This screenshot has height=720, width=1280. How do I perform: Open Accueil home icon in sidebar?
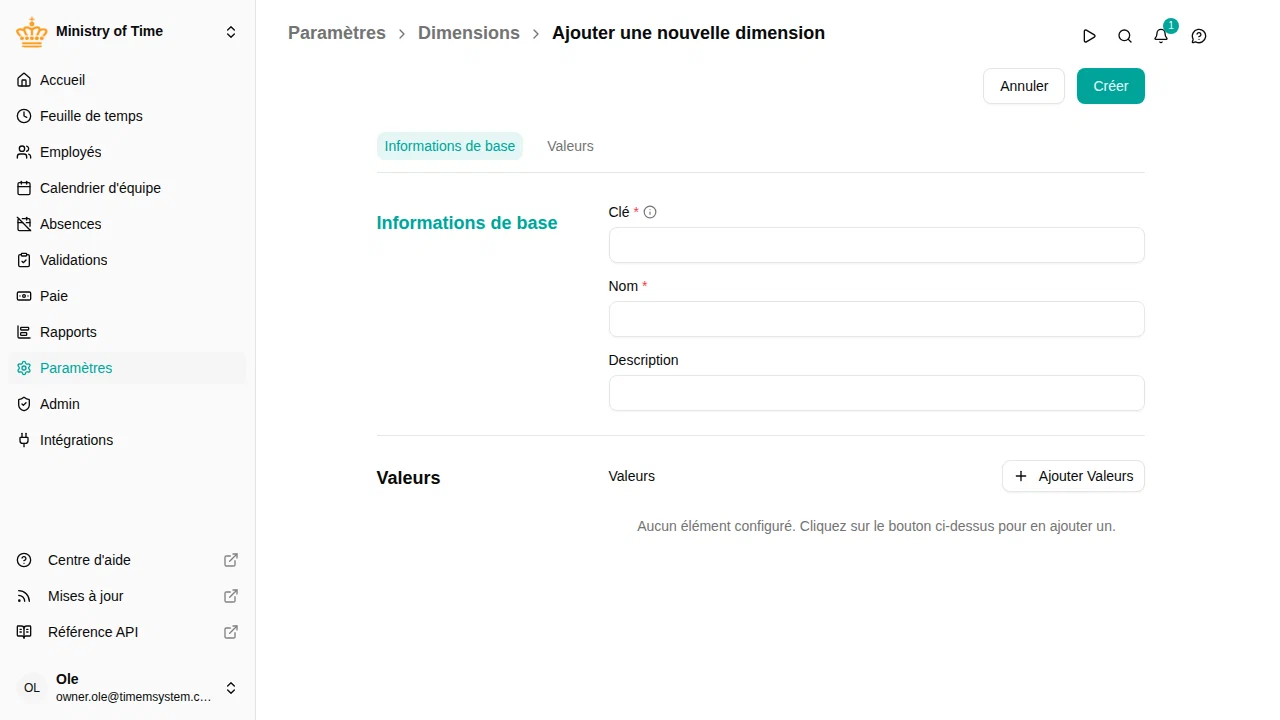[24, 80]
